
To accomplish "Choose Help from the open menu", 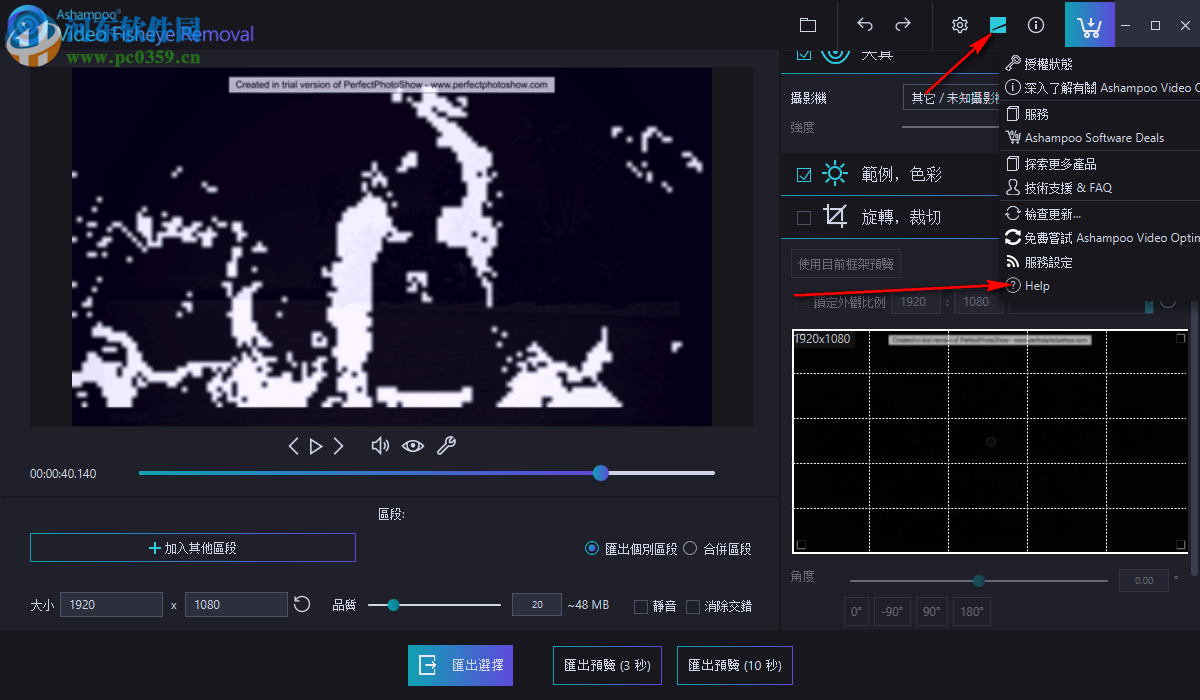I will (1036, 285).
